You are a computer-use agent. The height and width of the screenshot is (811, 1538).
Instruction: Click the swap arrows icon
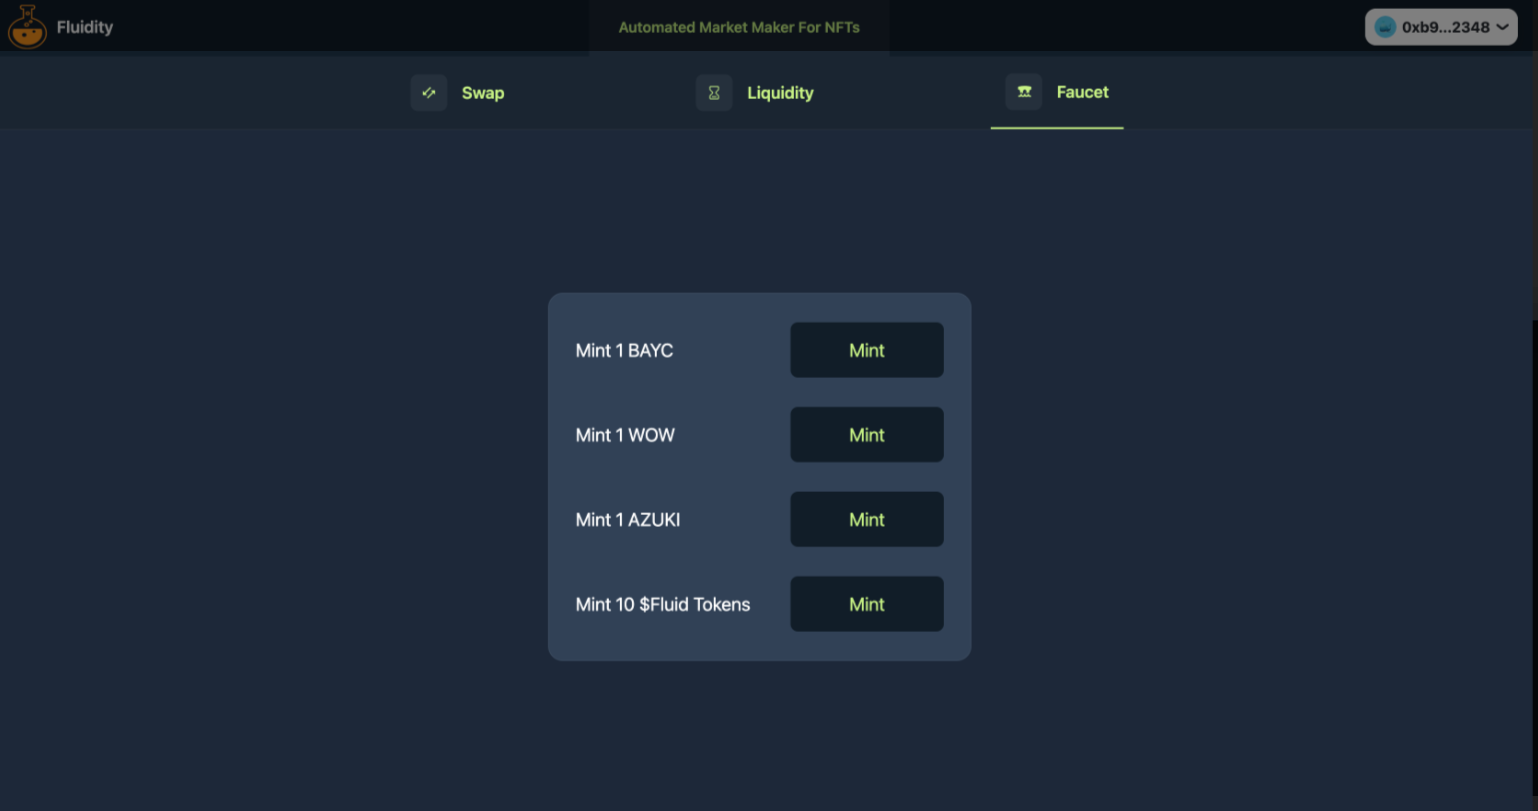coord(429,93)
